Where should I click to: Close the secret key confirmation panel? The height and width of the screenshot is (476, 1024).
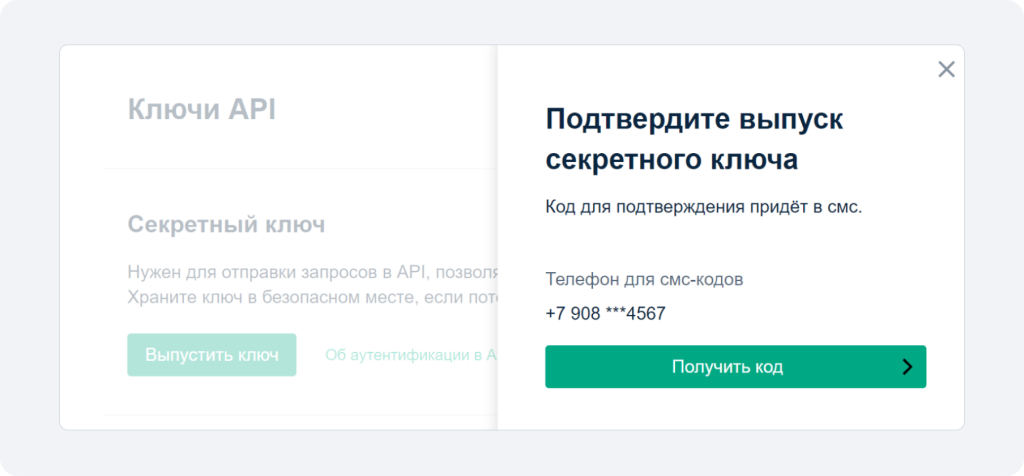946,69
